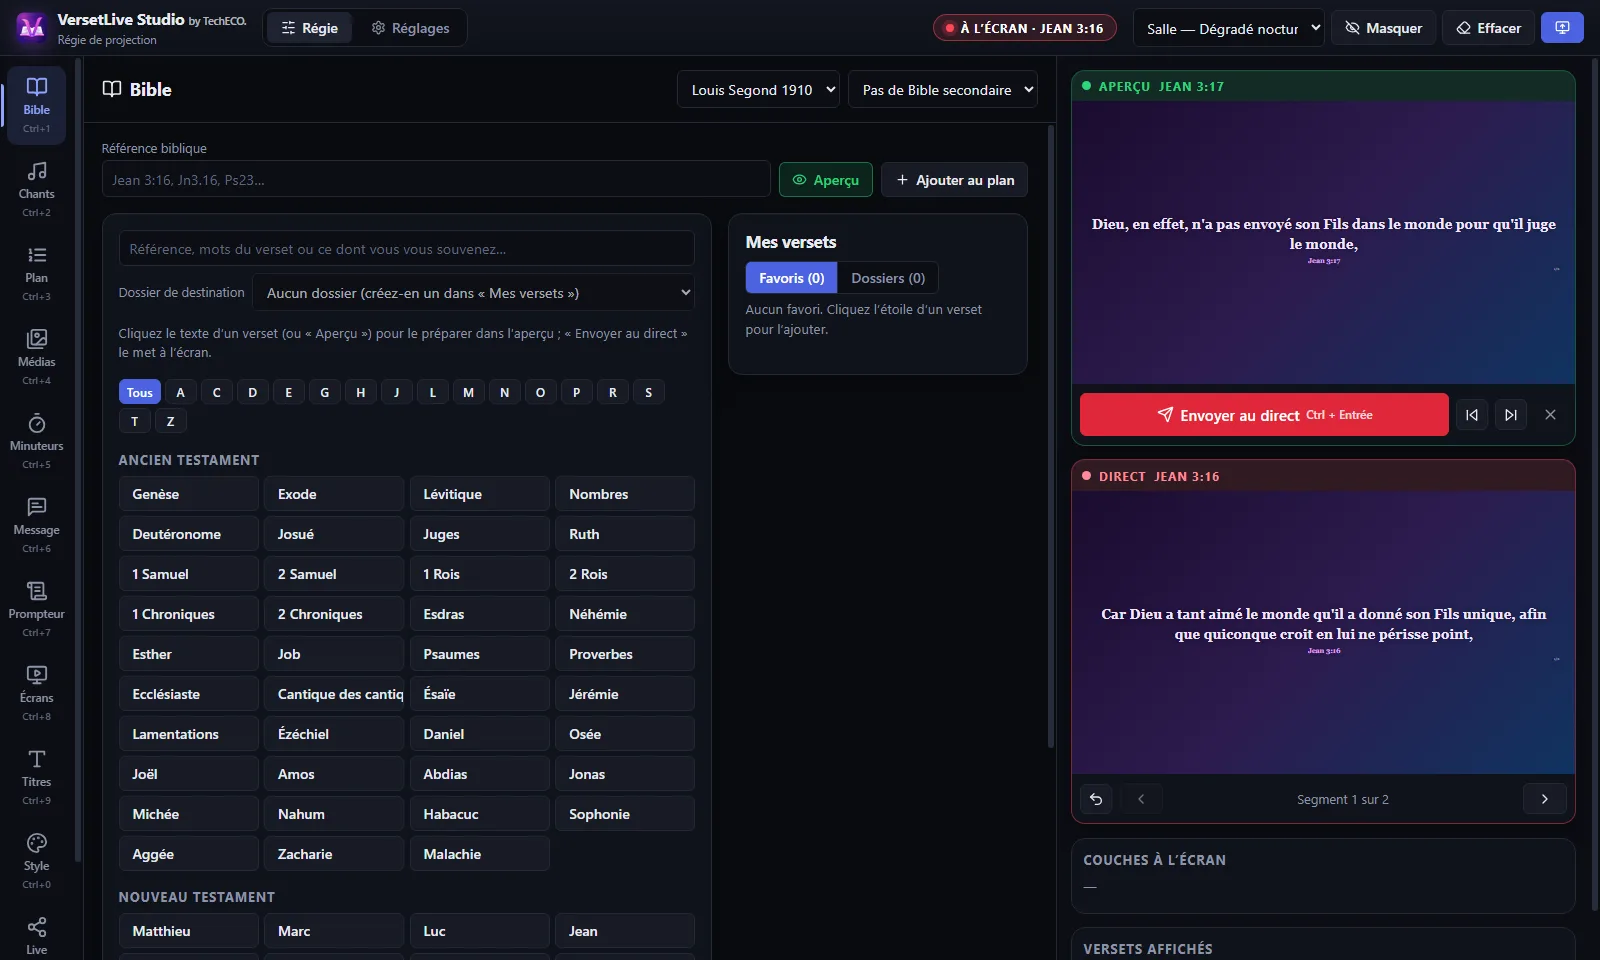Screen dimensions: 1600x960
Task: Open the Écrans sidebar section
Action: (x=36, y=693)
